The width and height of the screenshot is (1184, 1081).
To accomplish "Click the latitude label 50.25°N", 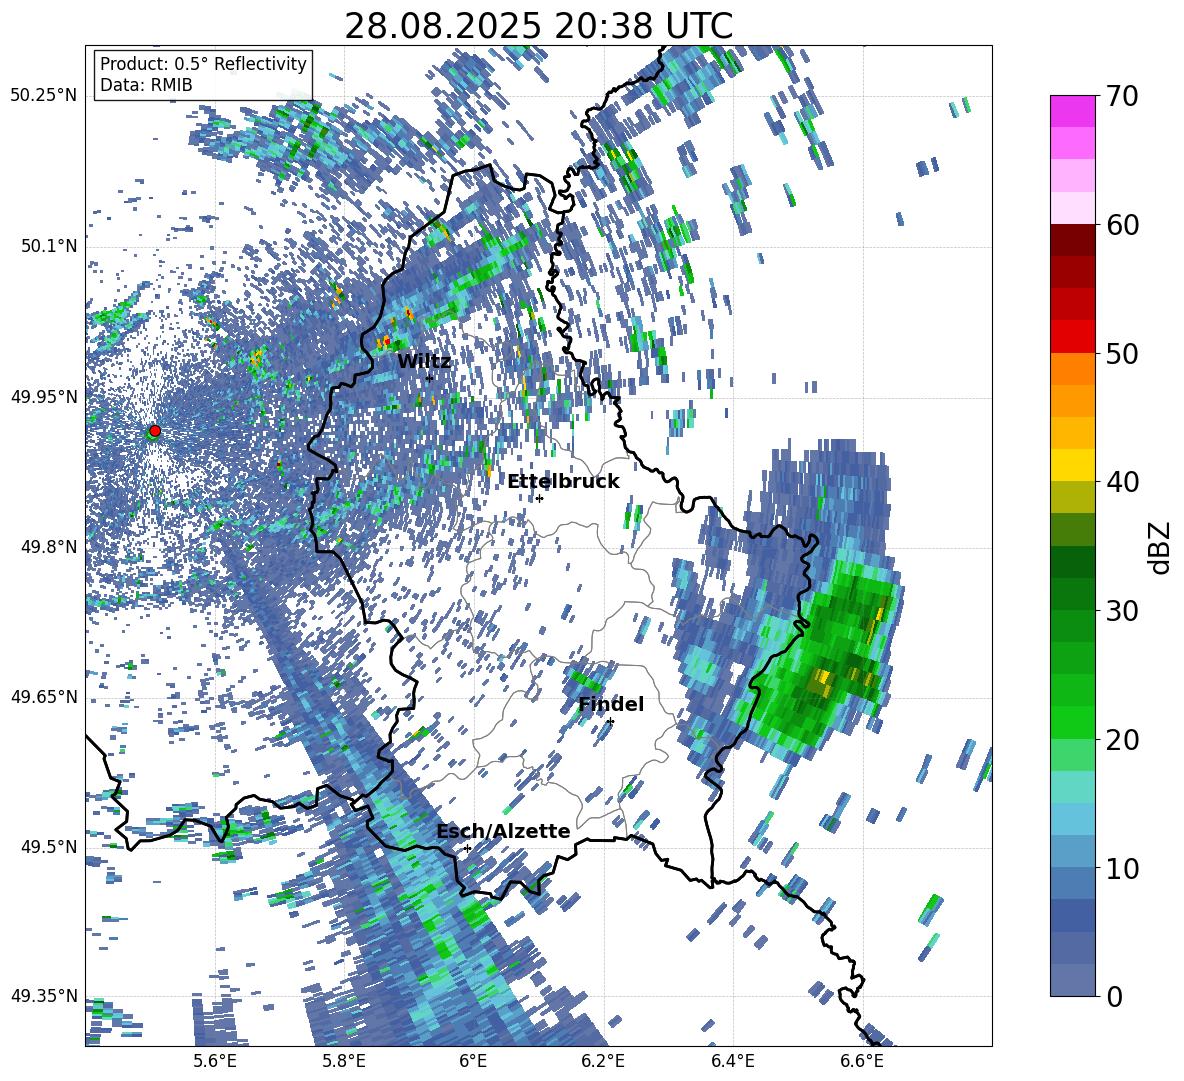I will [44, 96].
